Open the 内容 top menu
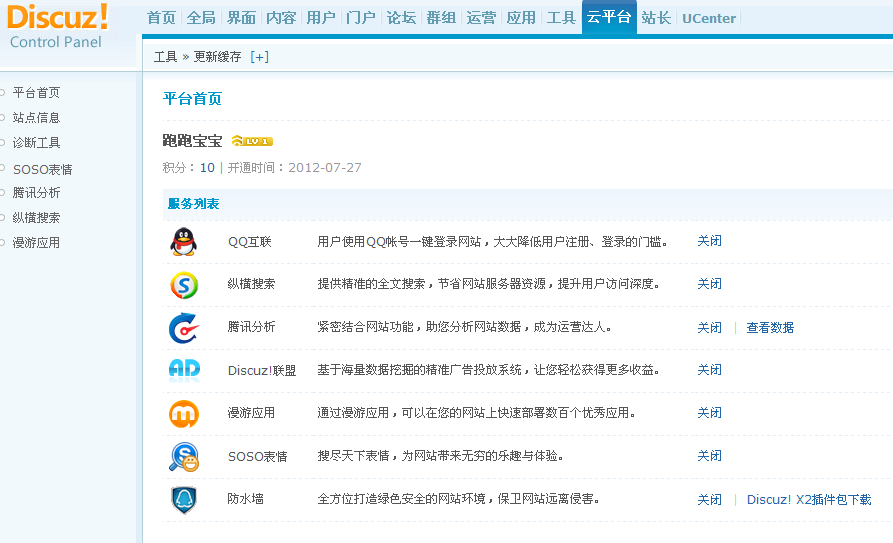Viewport: 893px width, 543px height. pyautogui.click(x=281, y=18)
